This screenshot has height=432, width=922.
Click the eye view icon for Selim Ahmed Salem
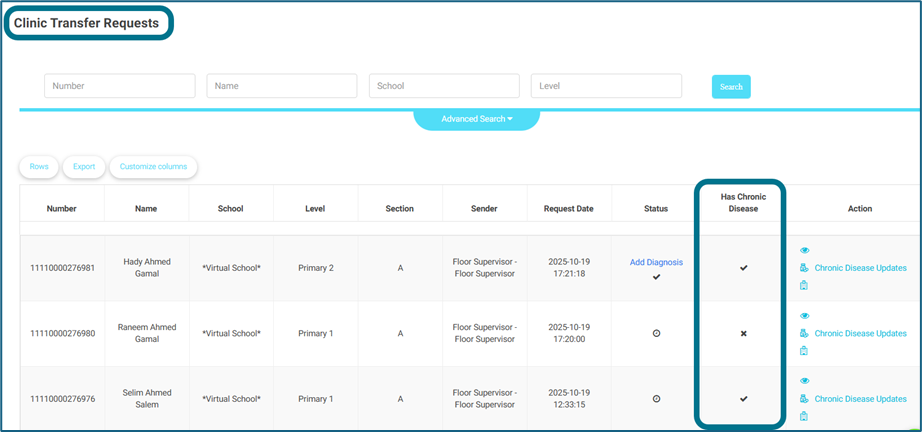click(x=805, y=381)
